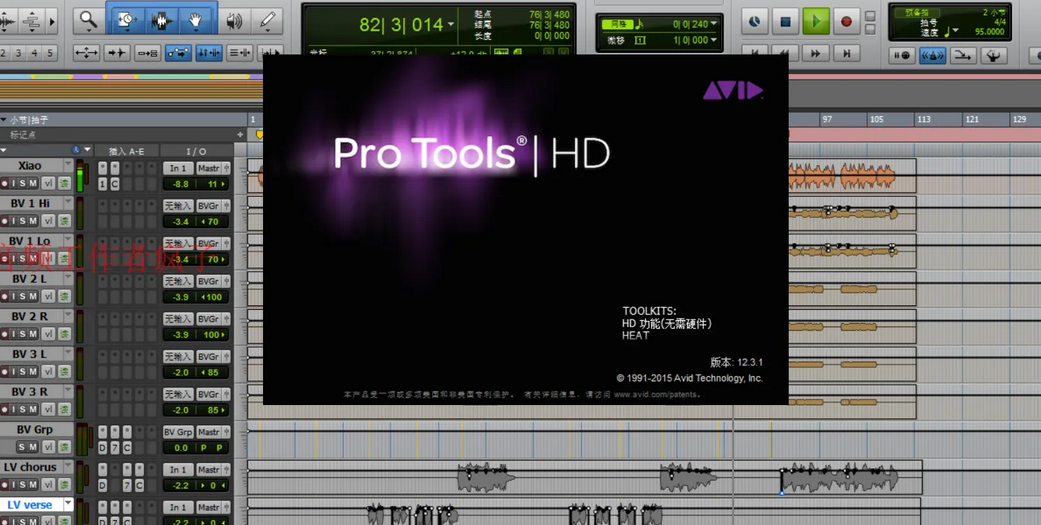Select the Zoomer magnifier tool
The height and width of the screenshot is (525, 1041).
tap(88, 21)
